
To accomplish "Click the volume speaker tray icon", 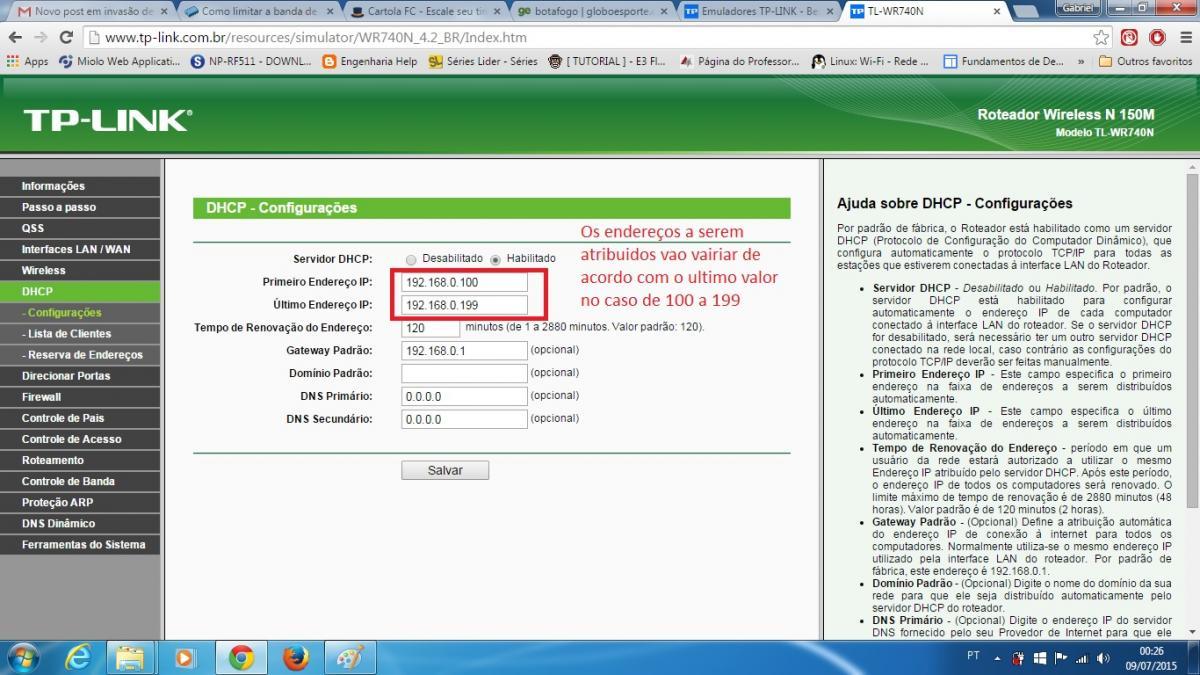I will [x=1102, y=658].
